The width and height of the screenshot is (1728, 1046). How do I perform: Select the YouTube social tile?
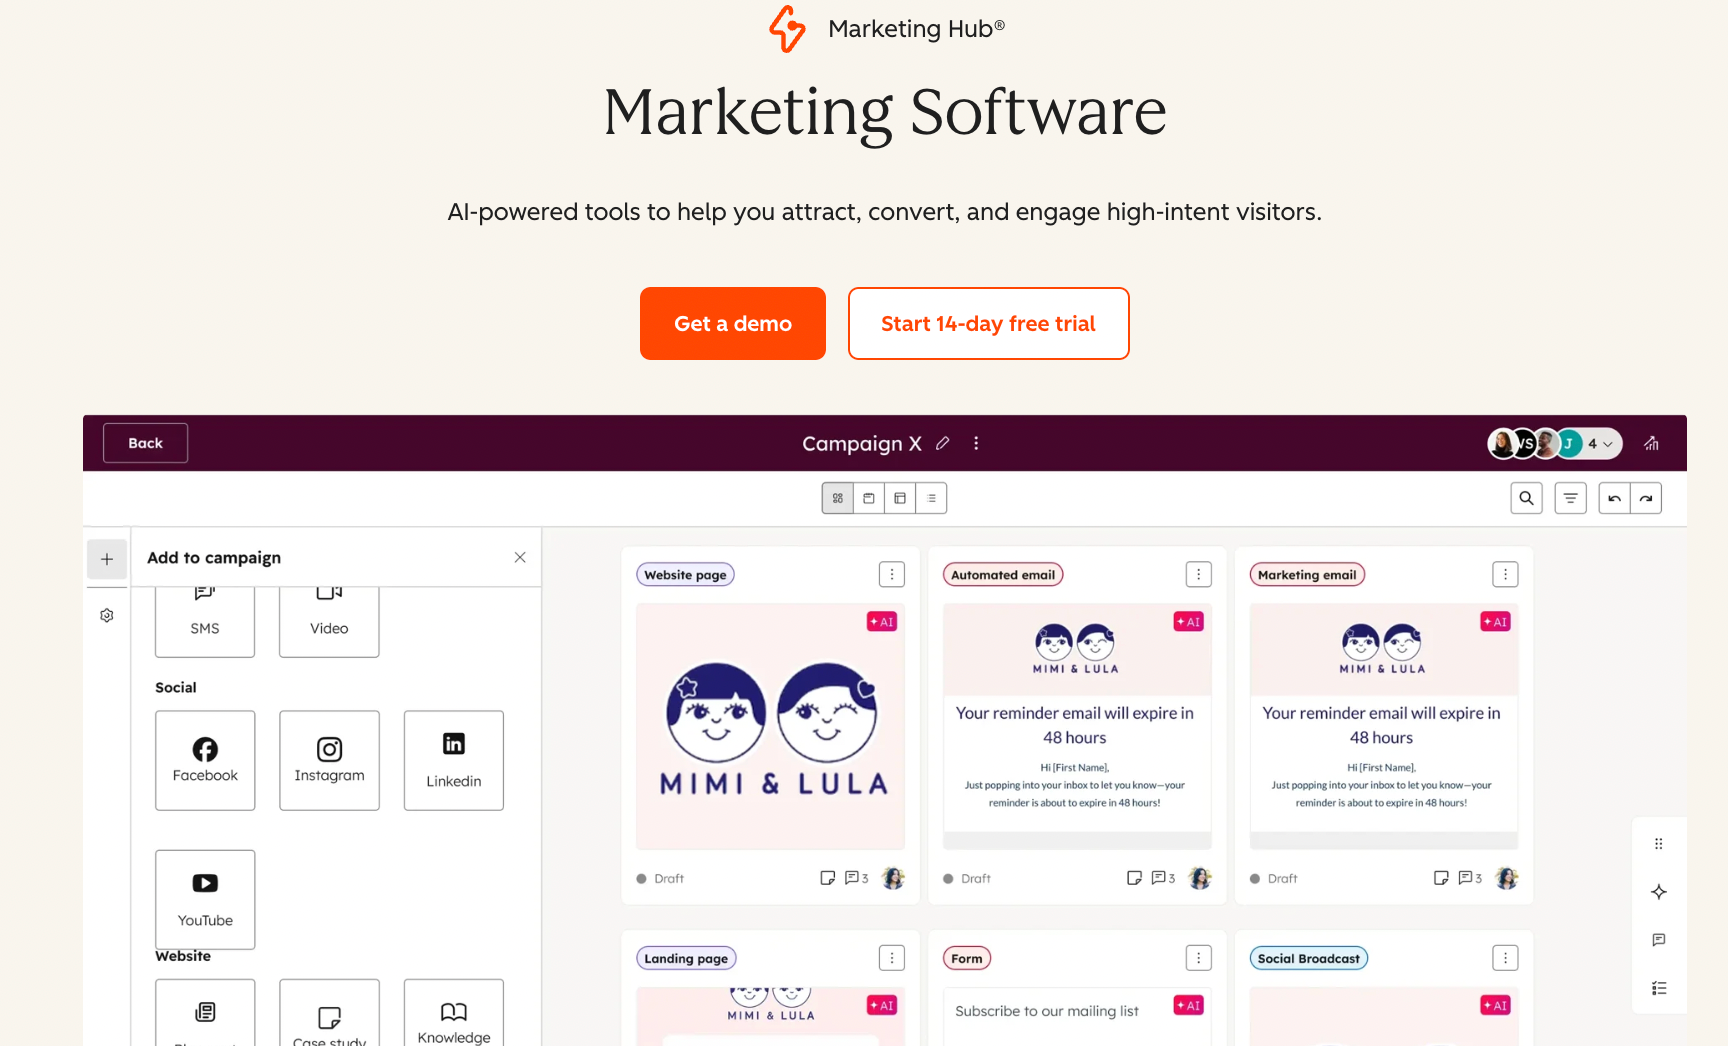click(x=205, y=899)
